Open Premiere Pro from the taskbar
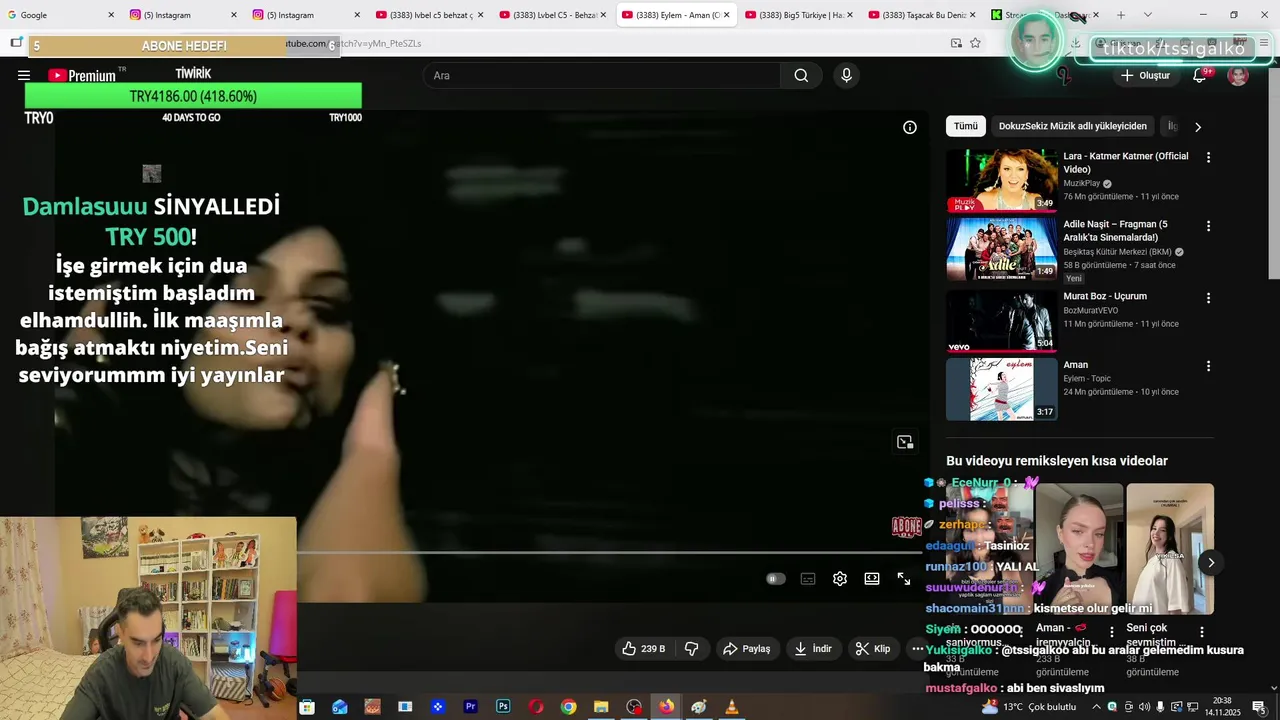This screenshot has height=720, width=1280. [x=470, y=707]
